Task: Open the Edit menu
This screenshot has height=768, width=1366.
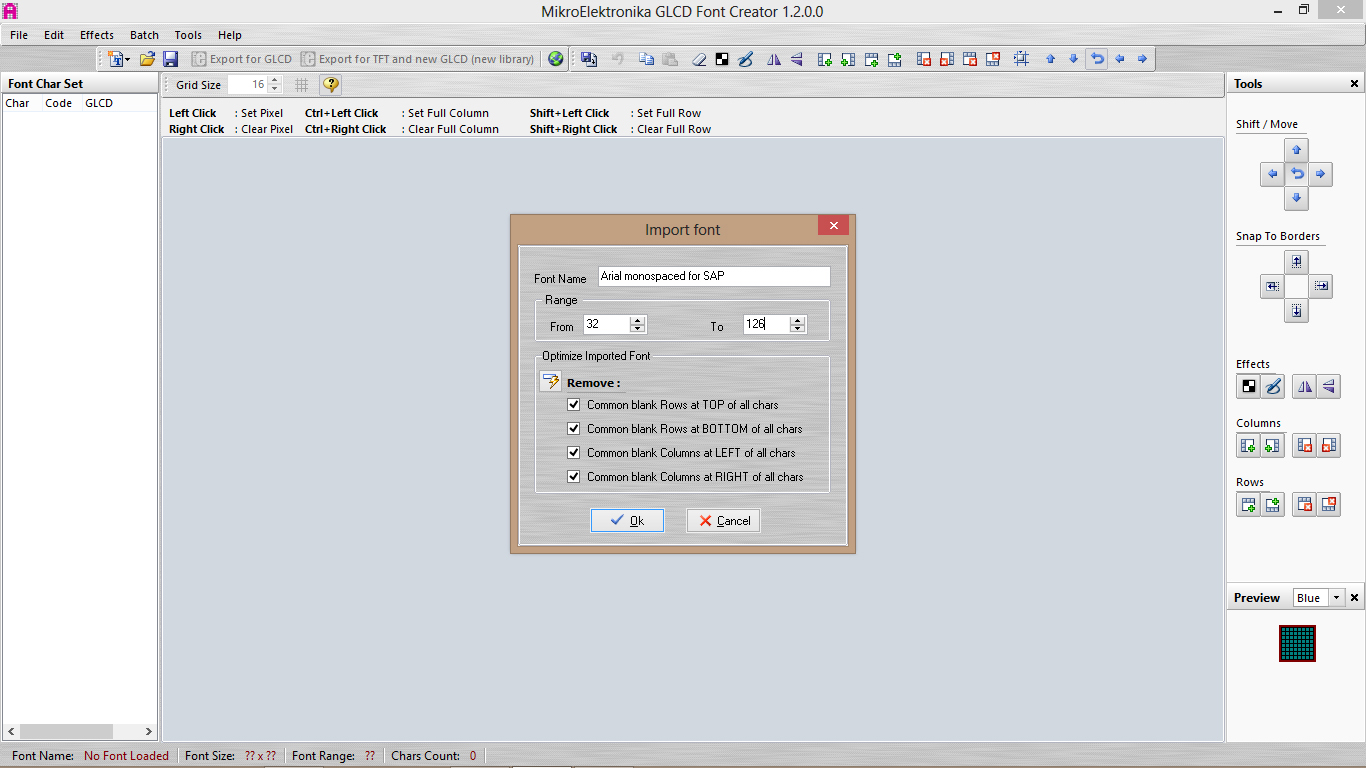Action: click(x=54, y=35)
